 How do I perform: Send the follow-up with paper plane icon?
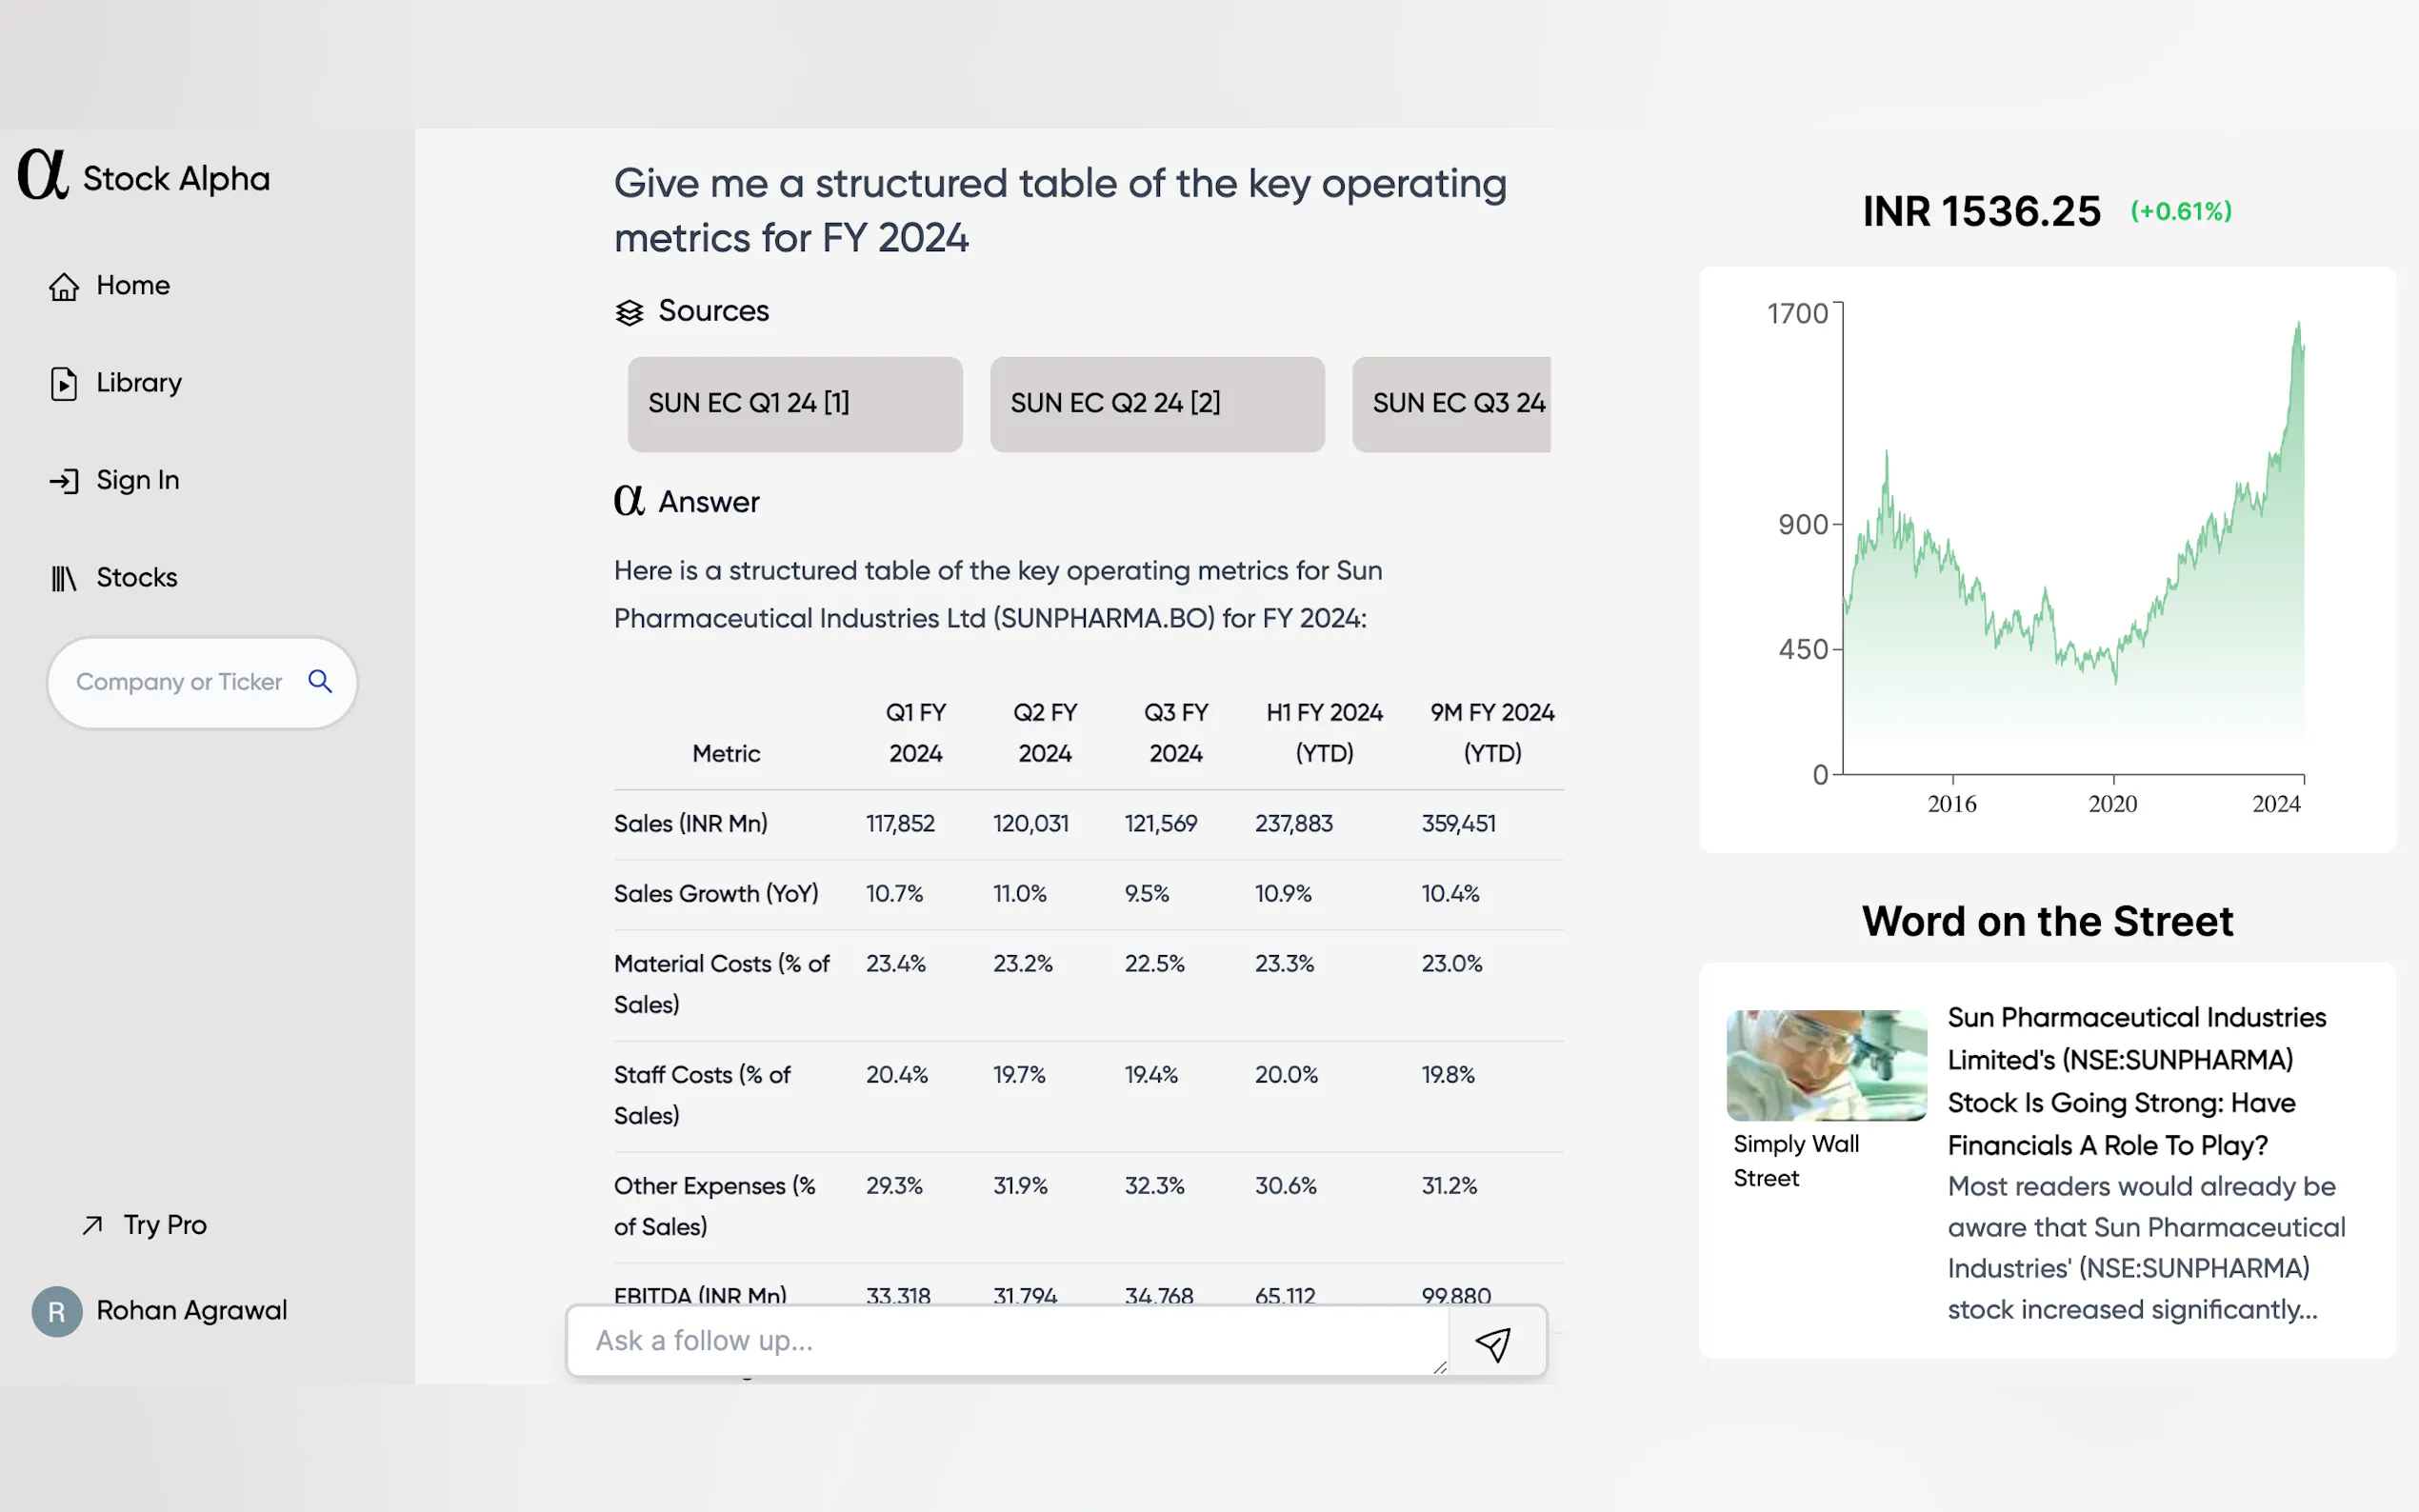coord(1493,1344)
